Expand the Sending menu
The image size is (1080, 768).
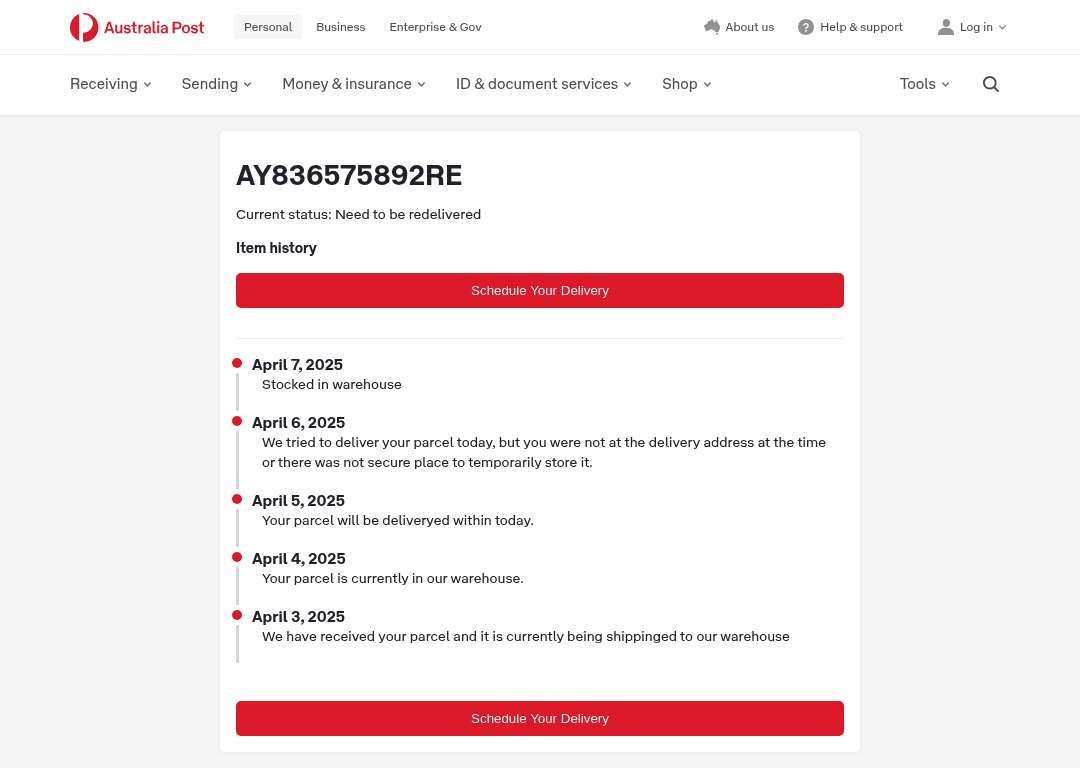pyautogui.click(x=217, y=84)
